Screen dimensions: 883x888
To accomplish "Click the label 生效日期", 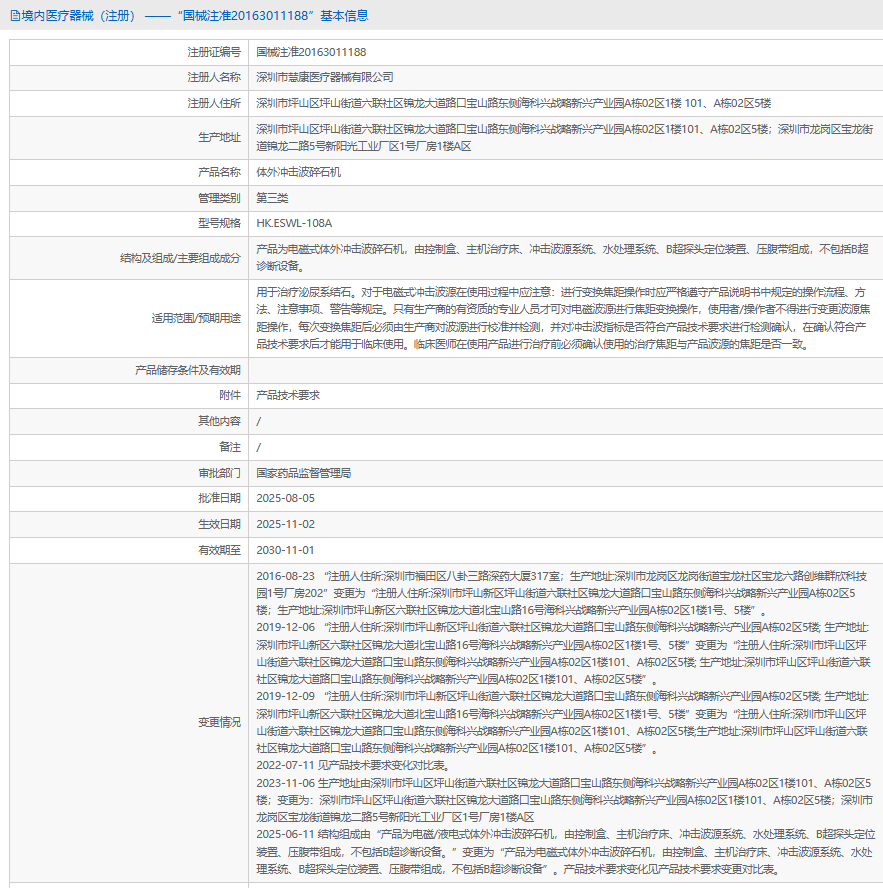I will (219, 524).
